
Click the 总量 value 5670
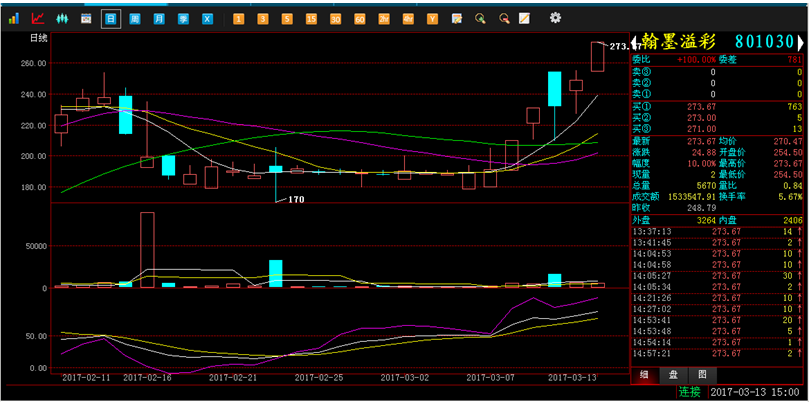coord(707,186)
